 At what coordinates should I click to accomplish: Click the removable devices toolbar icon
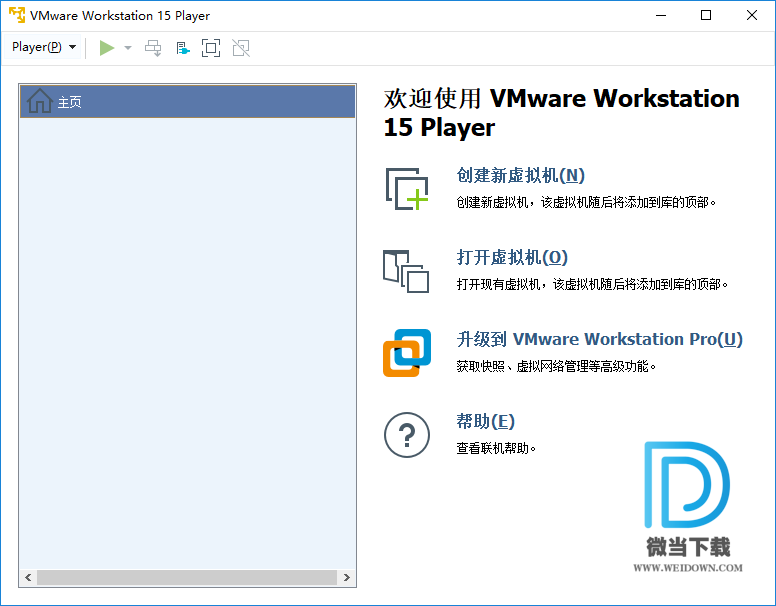point(183,48)
